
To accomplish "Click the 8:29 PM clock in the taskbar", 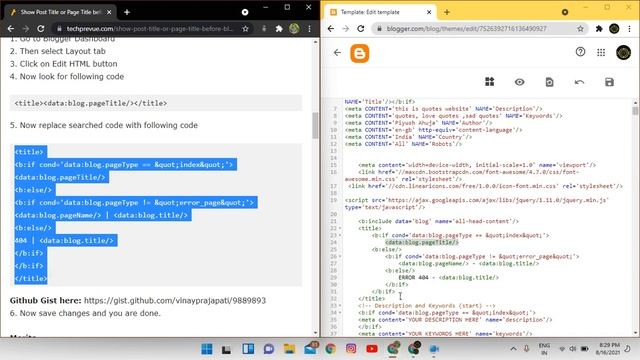I will (x=608, y=349).
